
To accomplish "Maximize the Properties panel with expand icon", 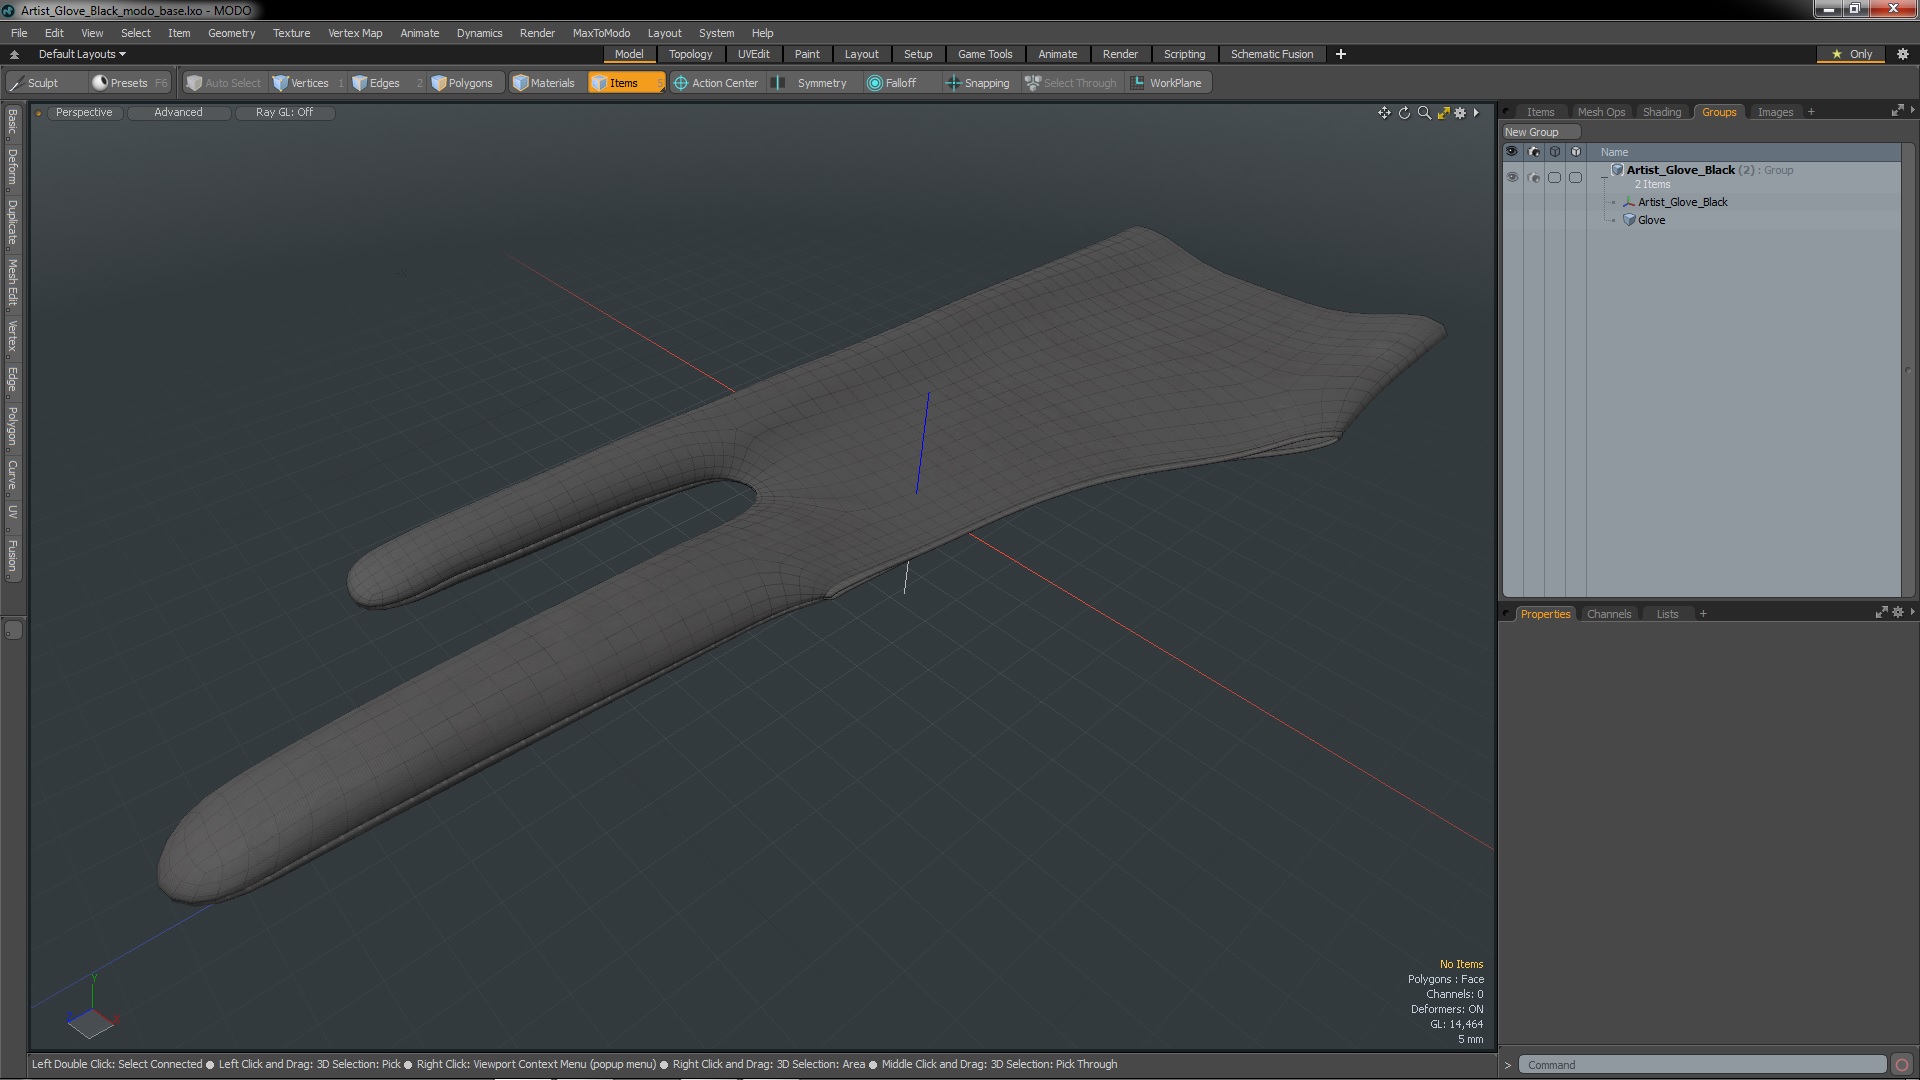I will coord(1881,612).
